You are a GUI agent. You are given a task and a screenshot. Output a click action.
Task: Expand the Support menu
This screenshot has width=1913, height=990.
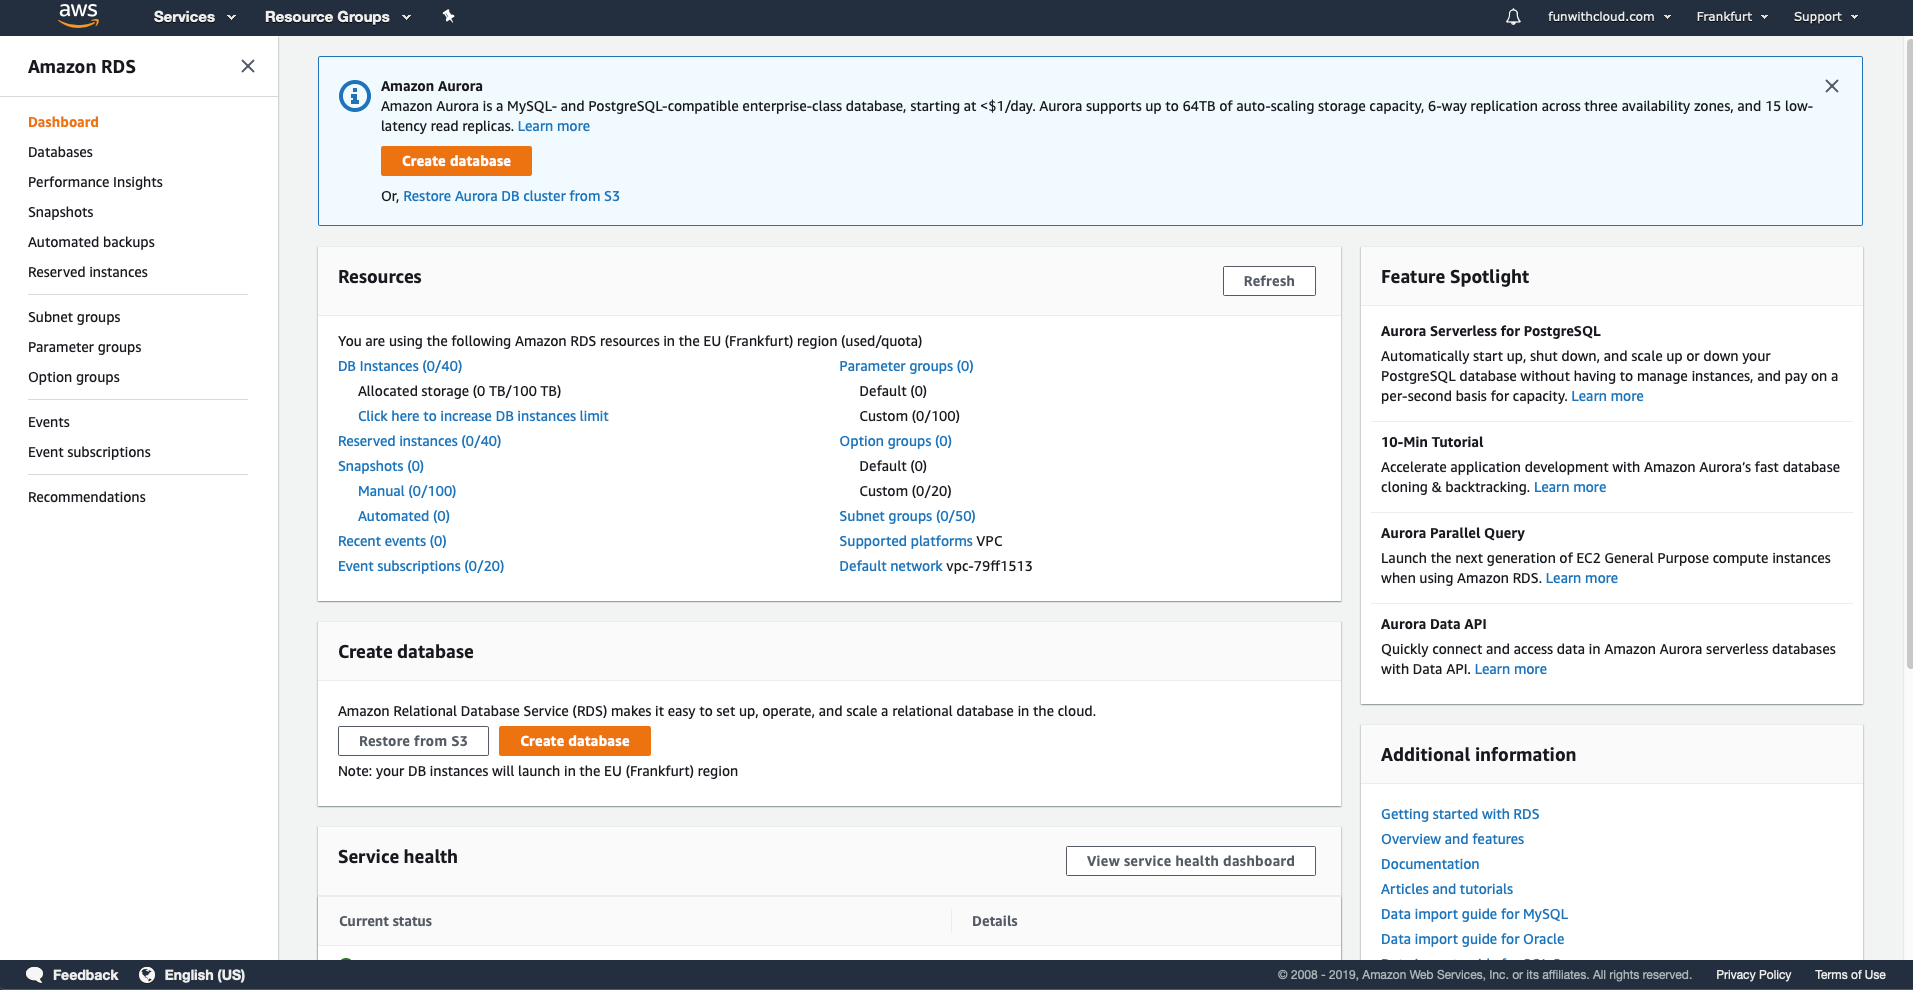1825,17
